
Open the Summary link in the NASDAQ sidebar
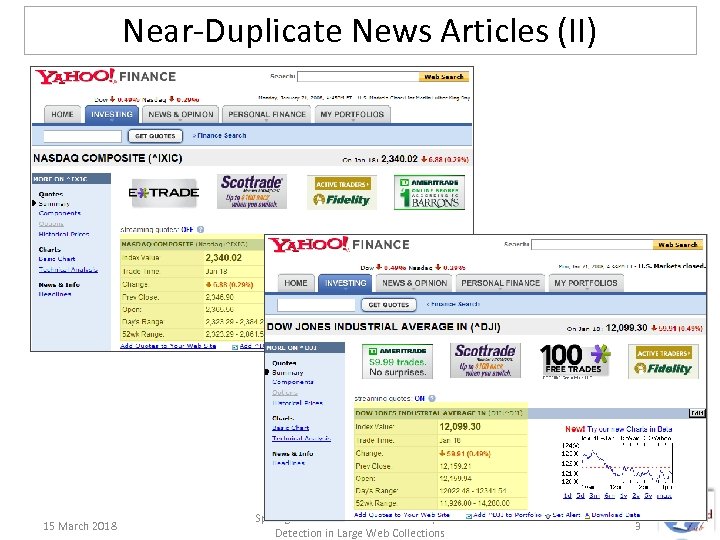(54, 204)
